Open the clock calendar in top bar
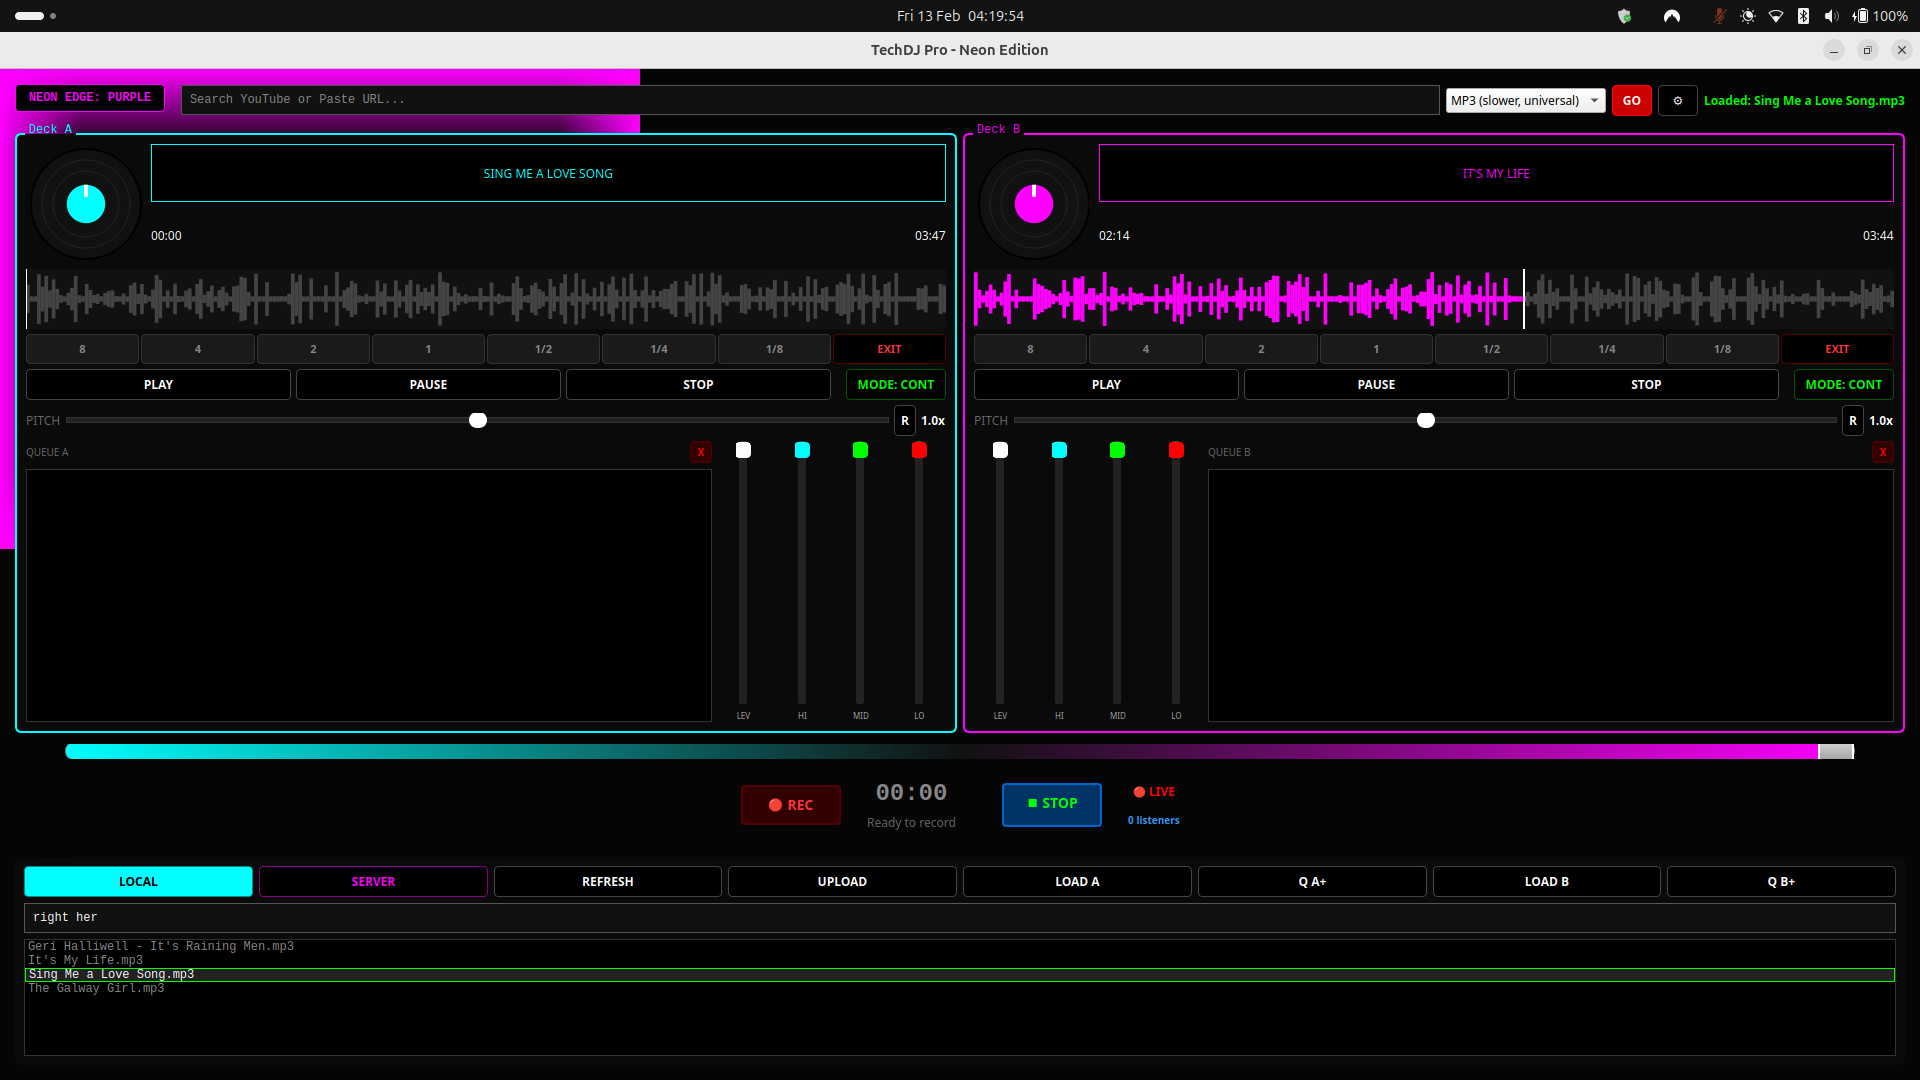 (x=959, y=16)
